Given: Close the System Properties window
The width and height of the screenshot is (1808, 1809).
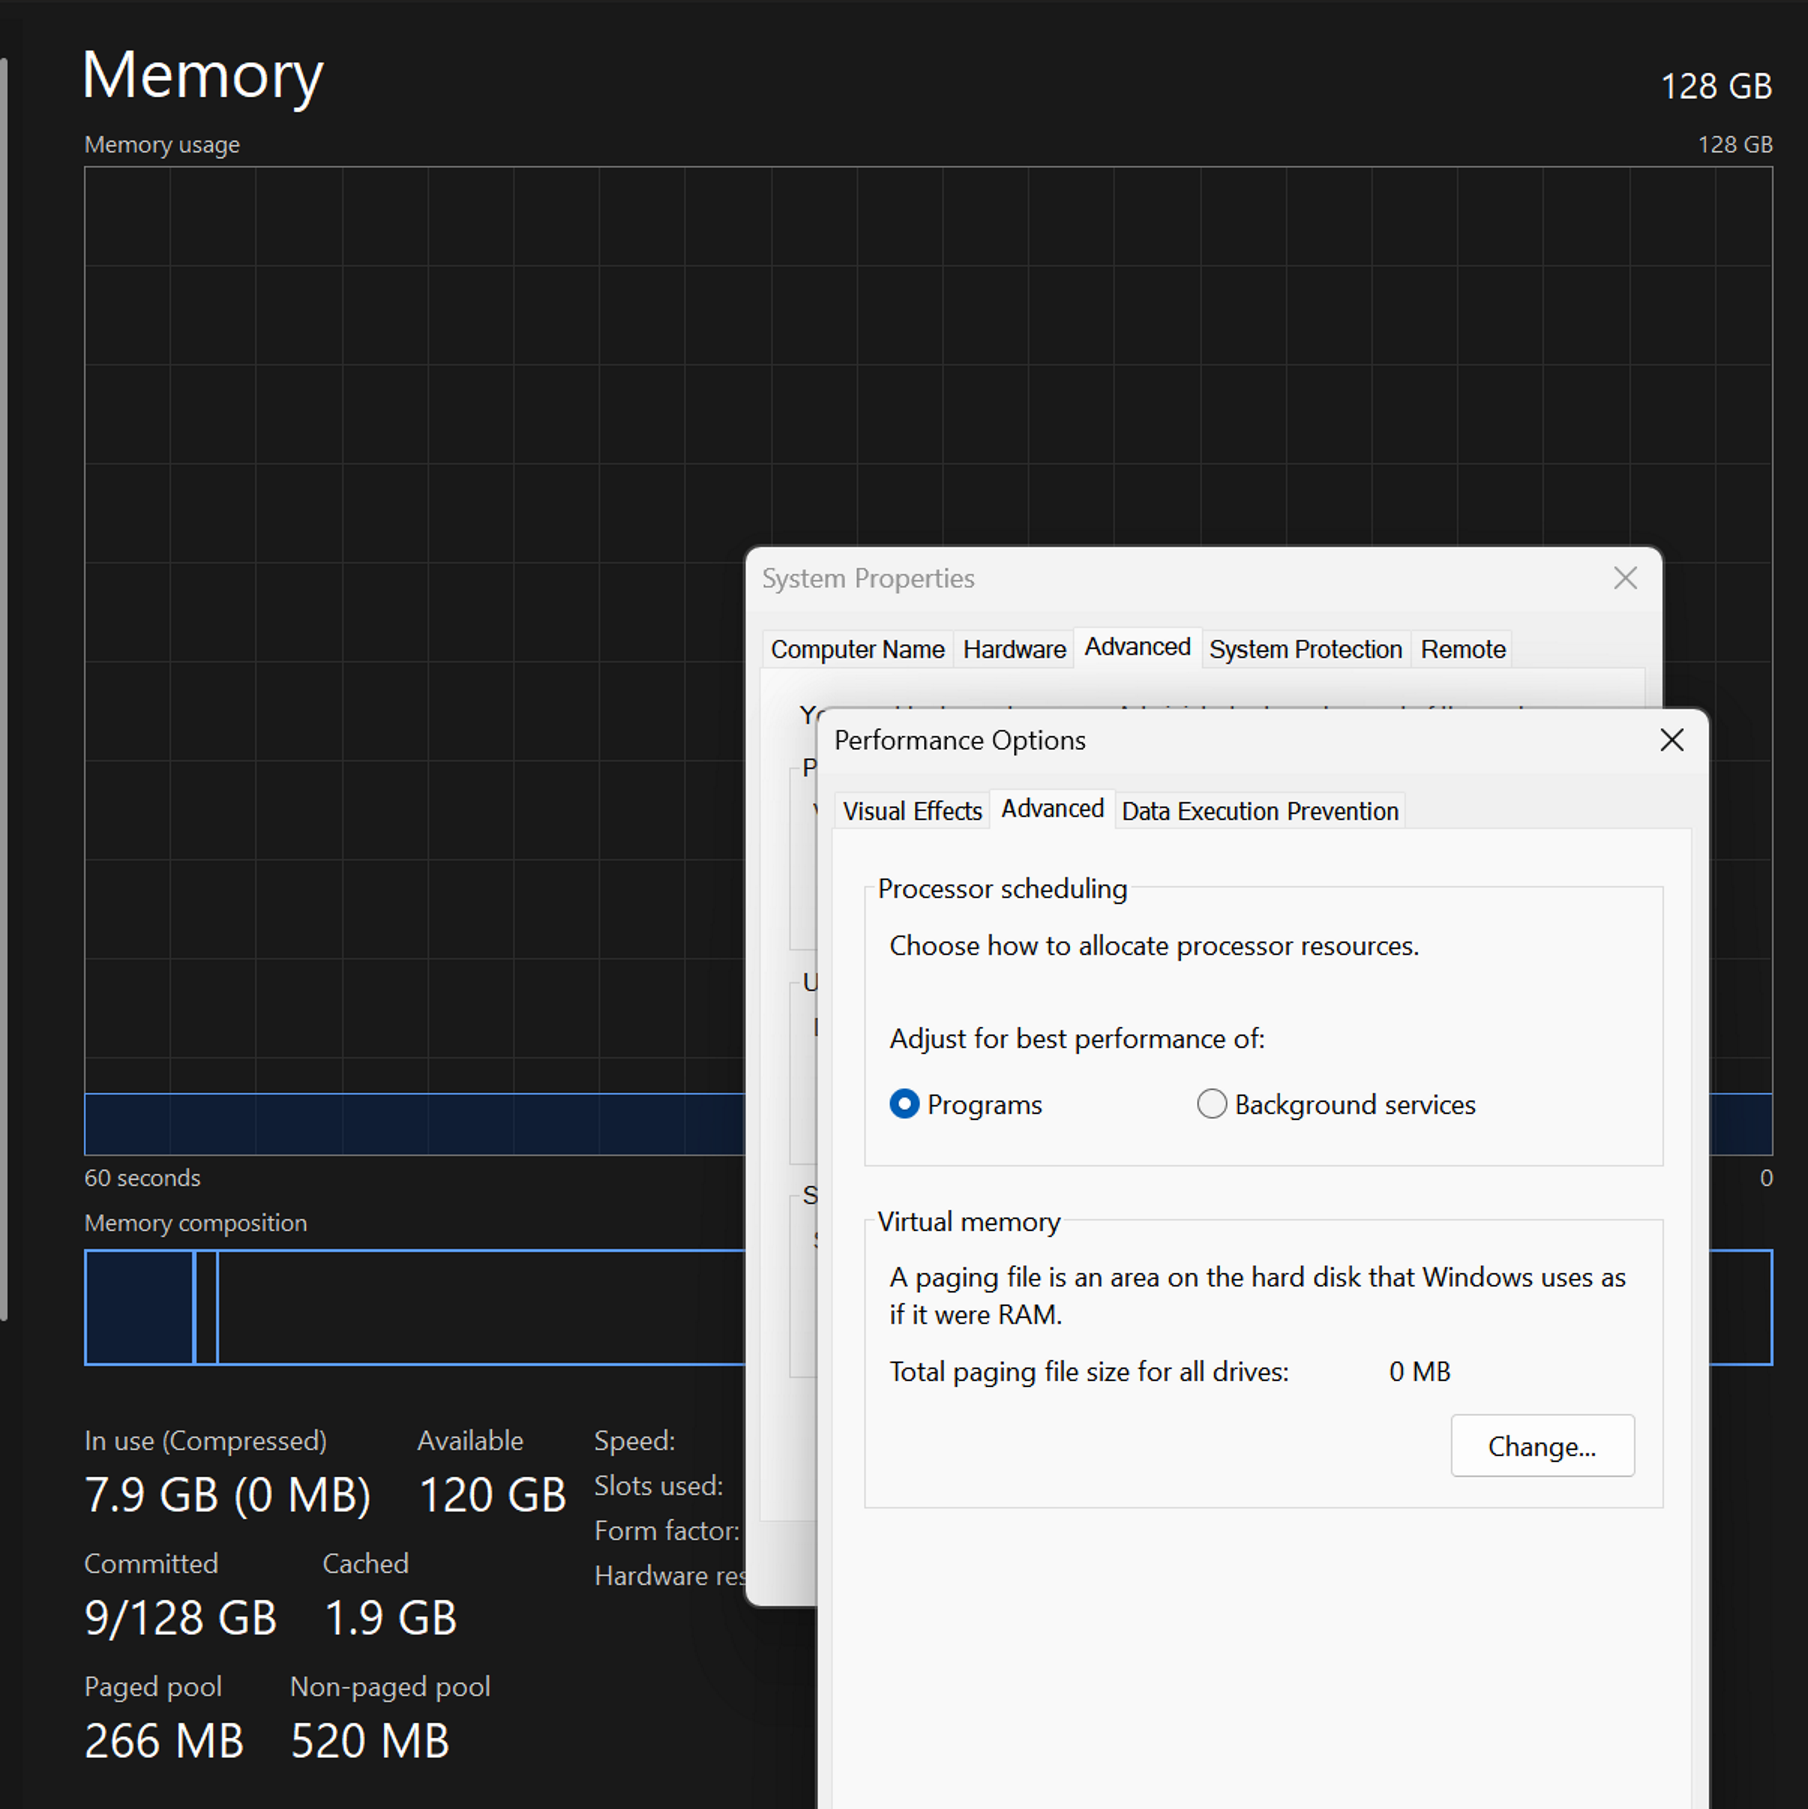Looking at the screenshot, I should point(1626,578).
